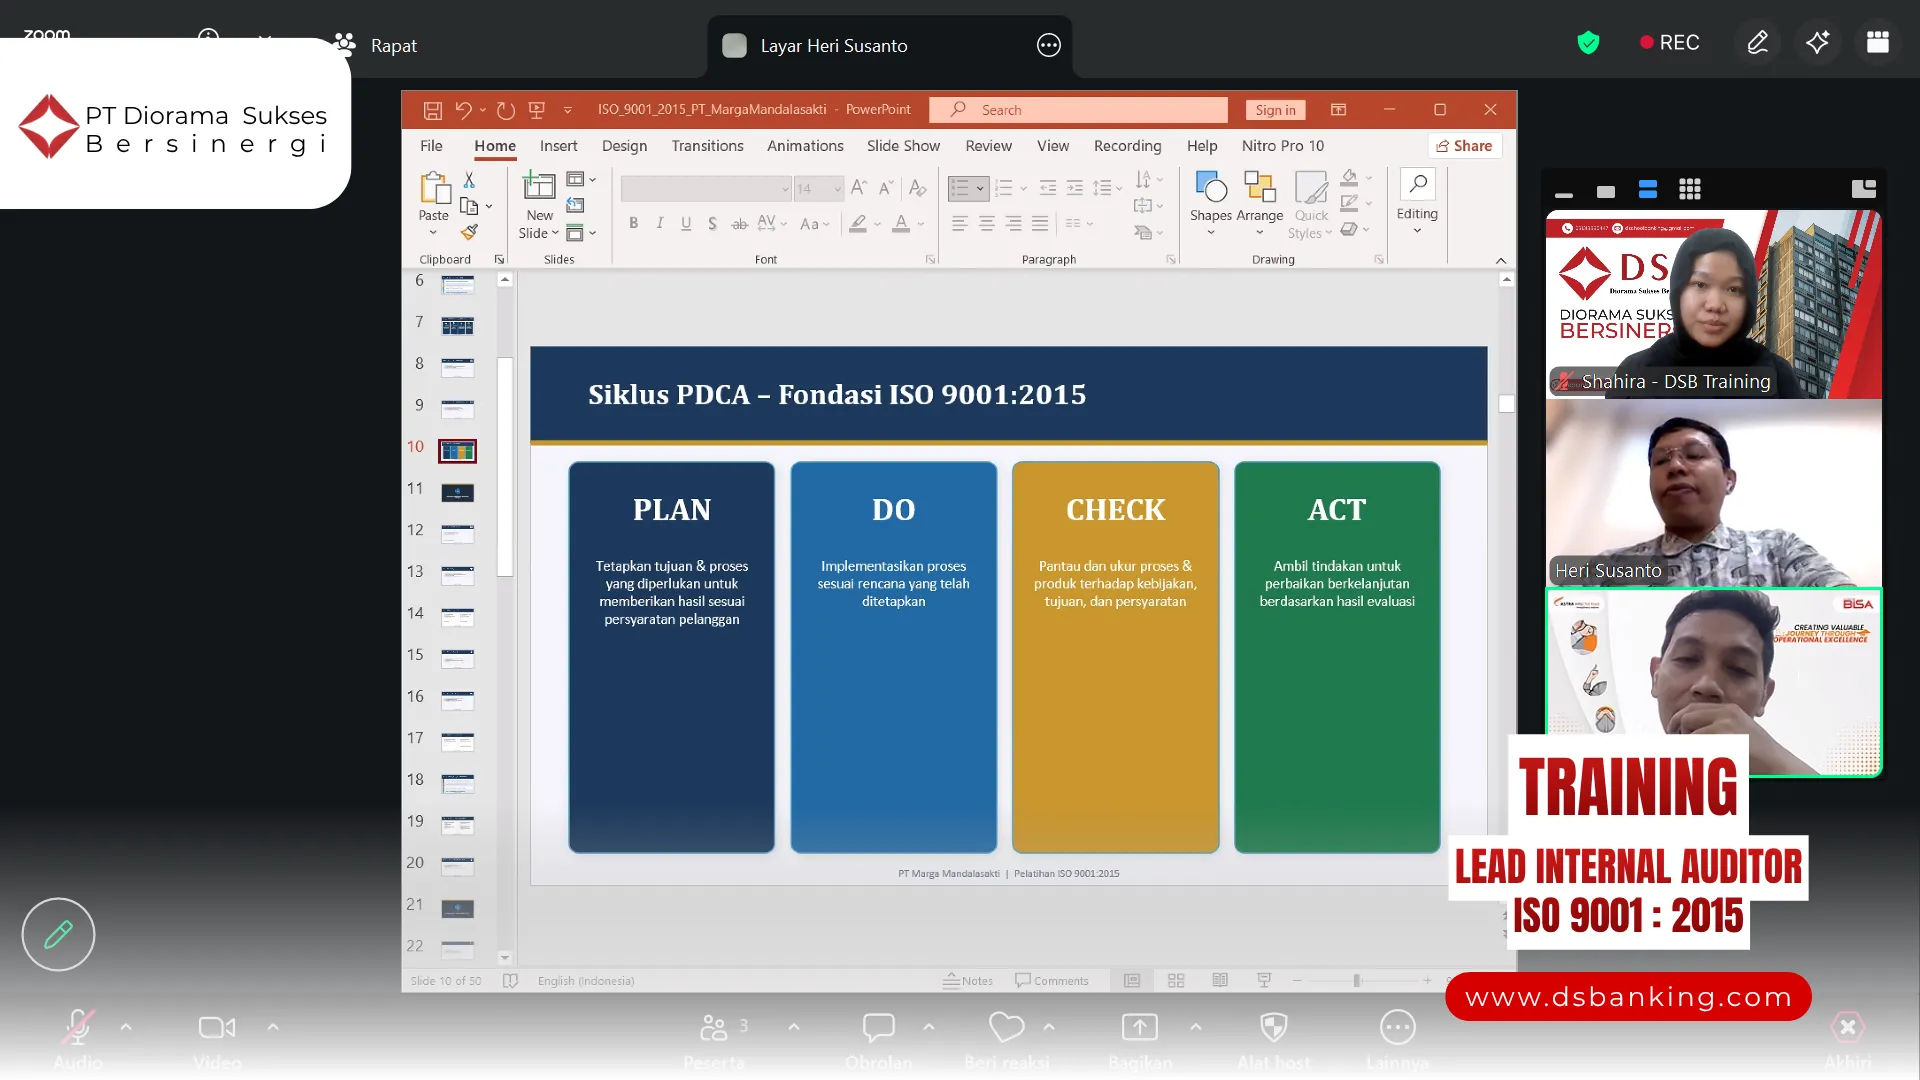Click the Sign in button
Viewport: 1920px width, 1080px height.
coord(1275,110)
